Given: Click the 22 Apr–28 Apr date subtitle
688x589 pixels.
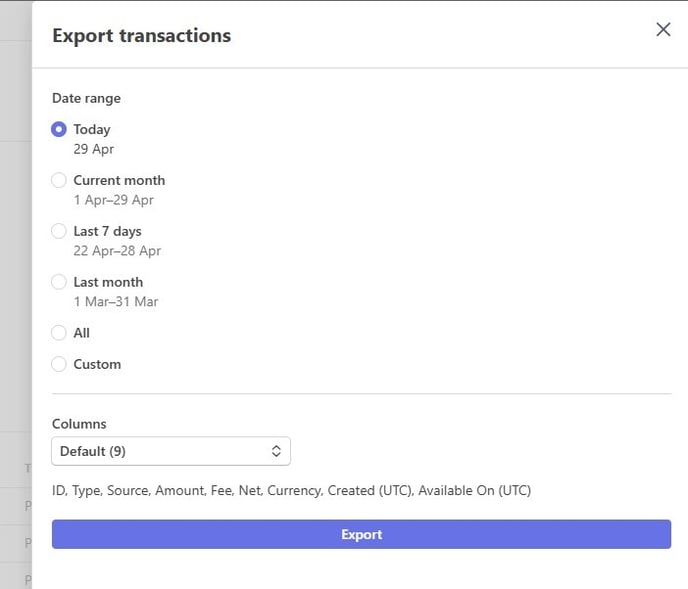Looking at the screenshot, I should (117, 251).
